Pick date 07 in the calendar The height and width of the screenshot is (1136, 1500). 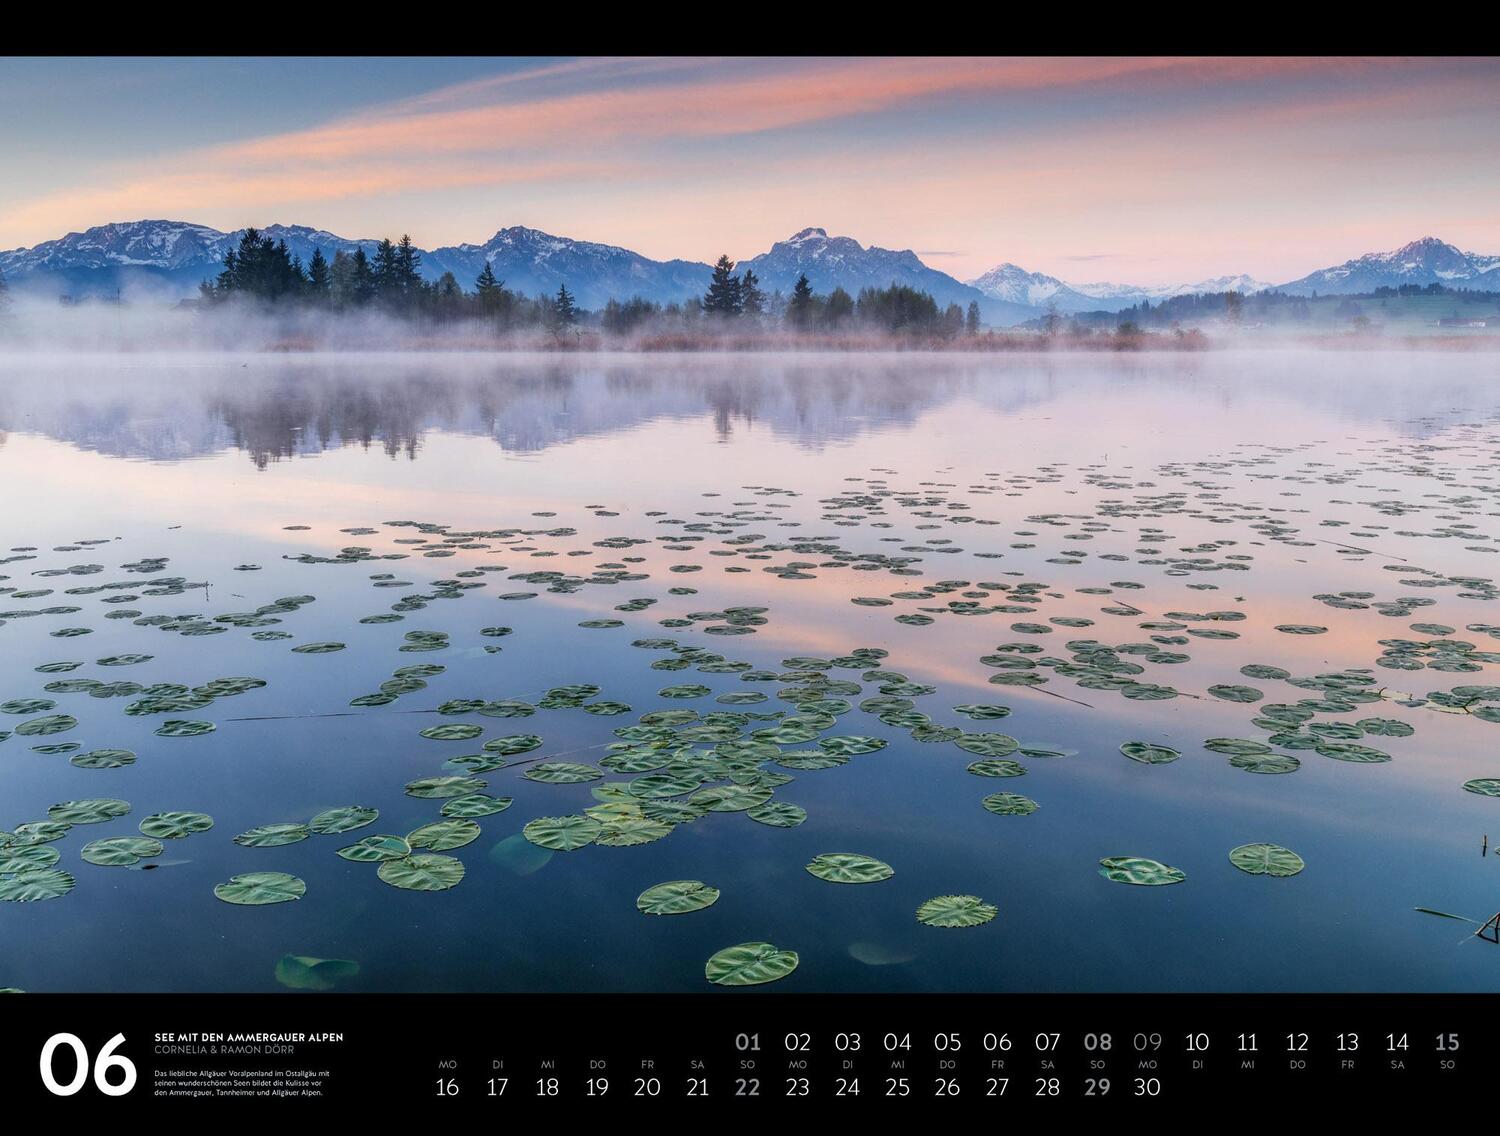coord(1047,1042)
